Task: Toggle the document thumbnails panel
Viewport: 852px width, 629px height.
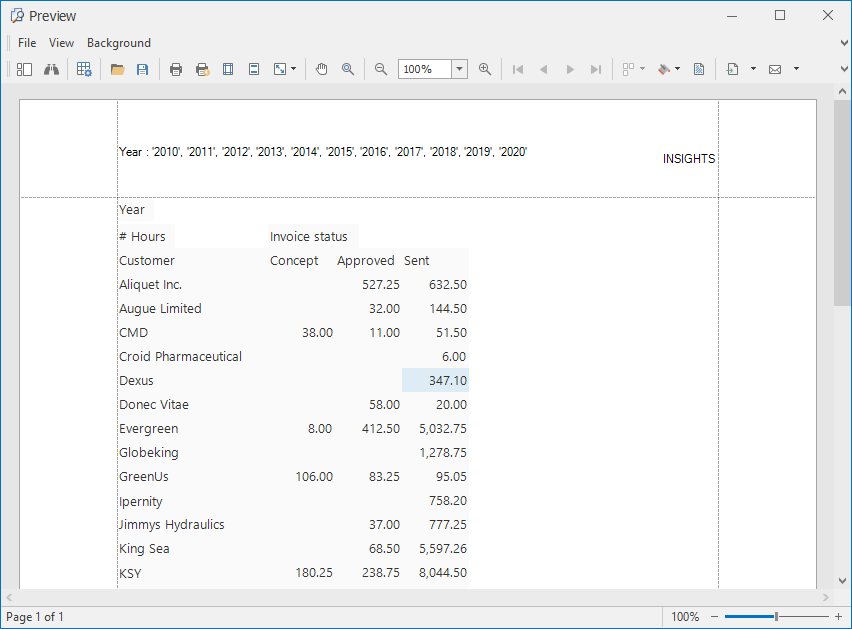Action: pyautogui.click(x=24, y=69)
